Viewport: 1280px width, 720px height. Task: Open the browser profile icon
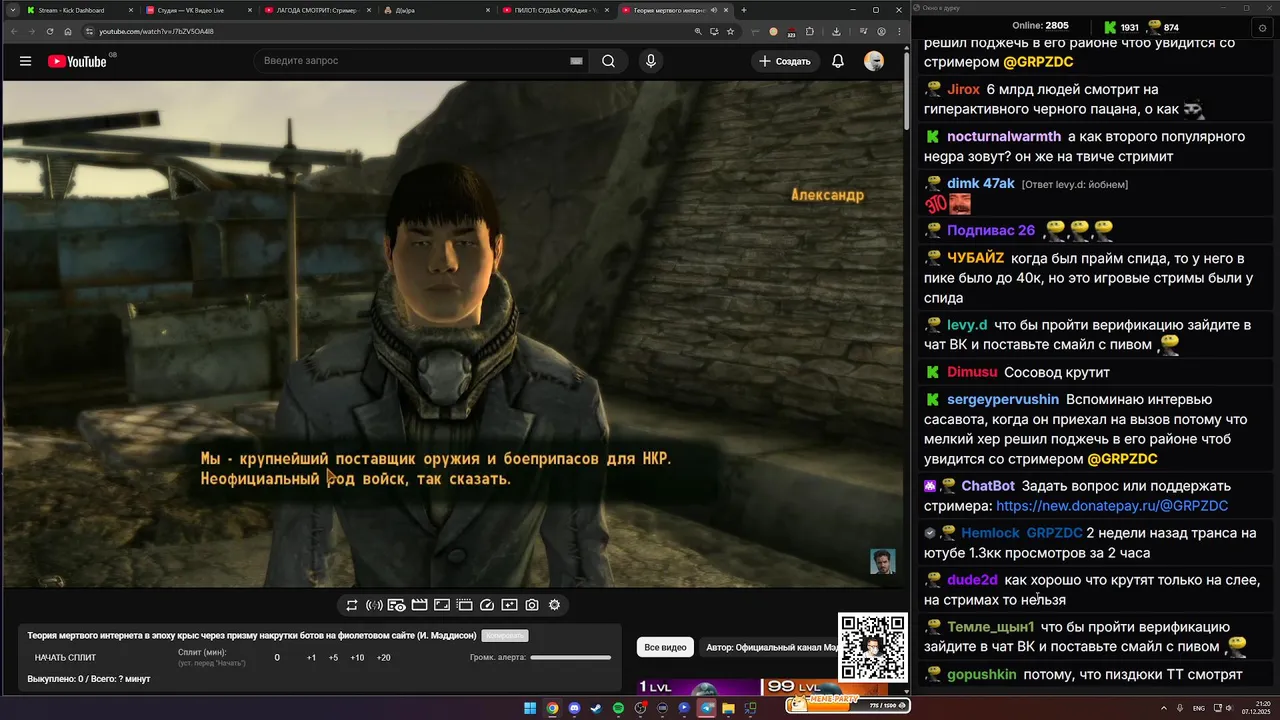tap(881, 31)
